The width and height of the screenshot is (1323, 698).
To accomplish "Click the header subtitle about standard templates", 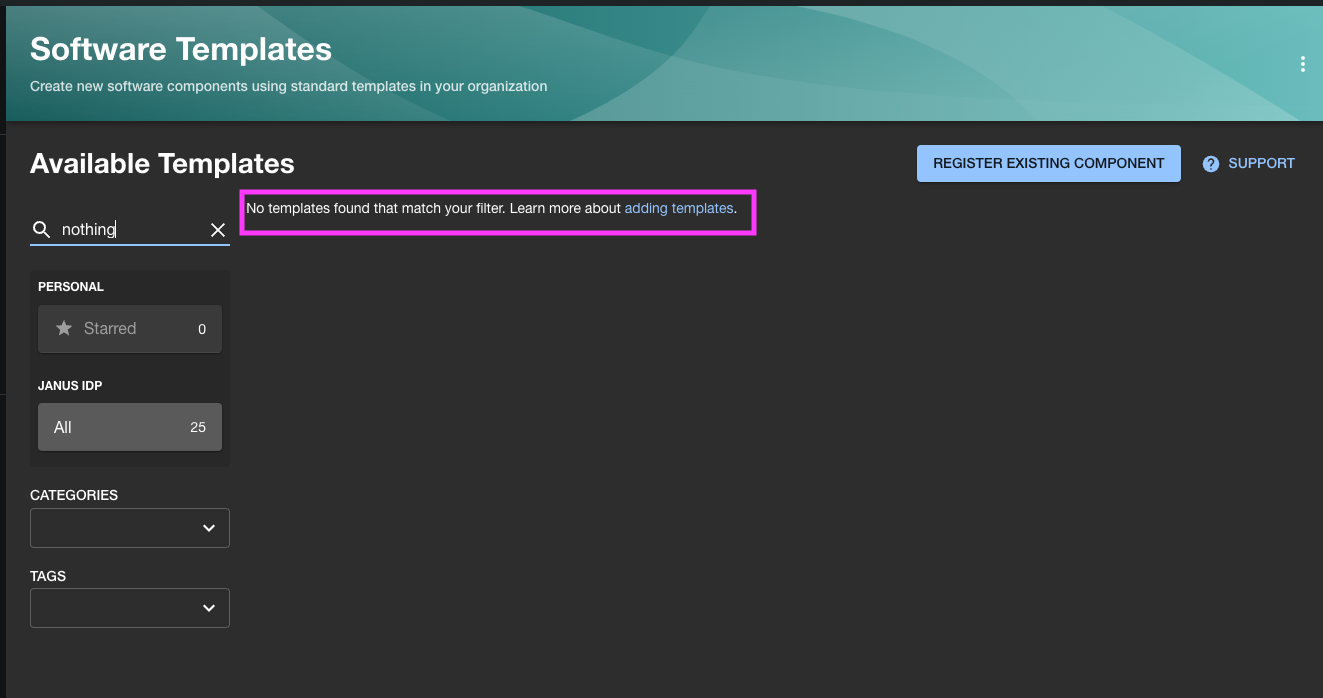I will point(289,86).
